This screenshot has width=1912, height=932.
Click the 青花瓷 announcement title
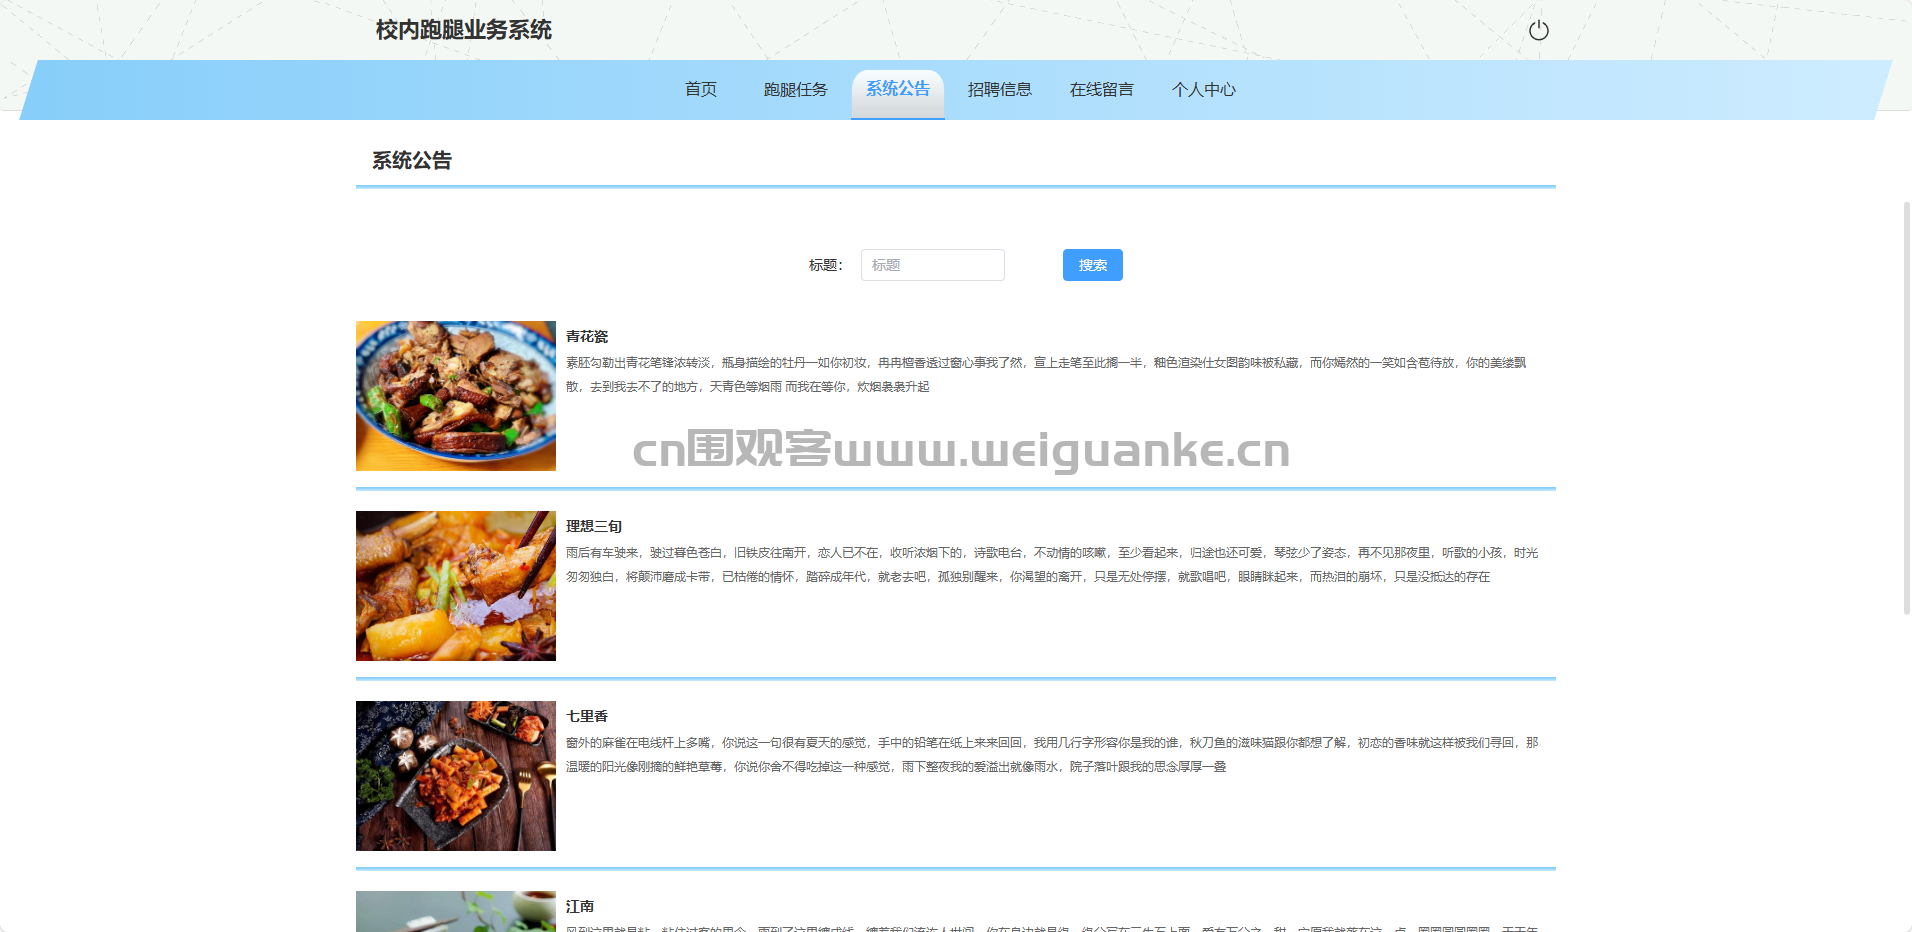pyautogui.click(x=587, y=337)
